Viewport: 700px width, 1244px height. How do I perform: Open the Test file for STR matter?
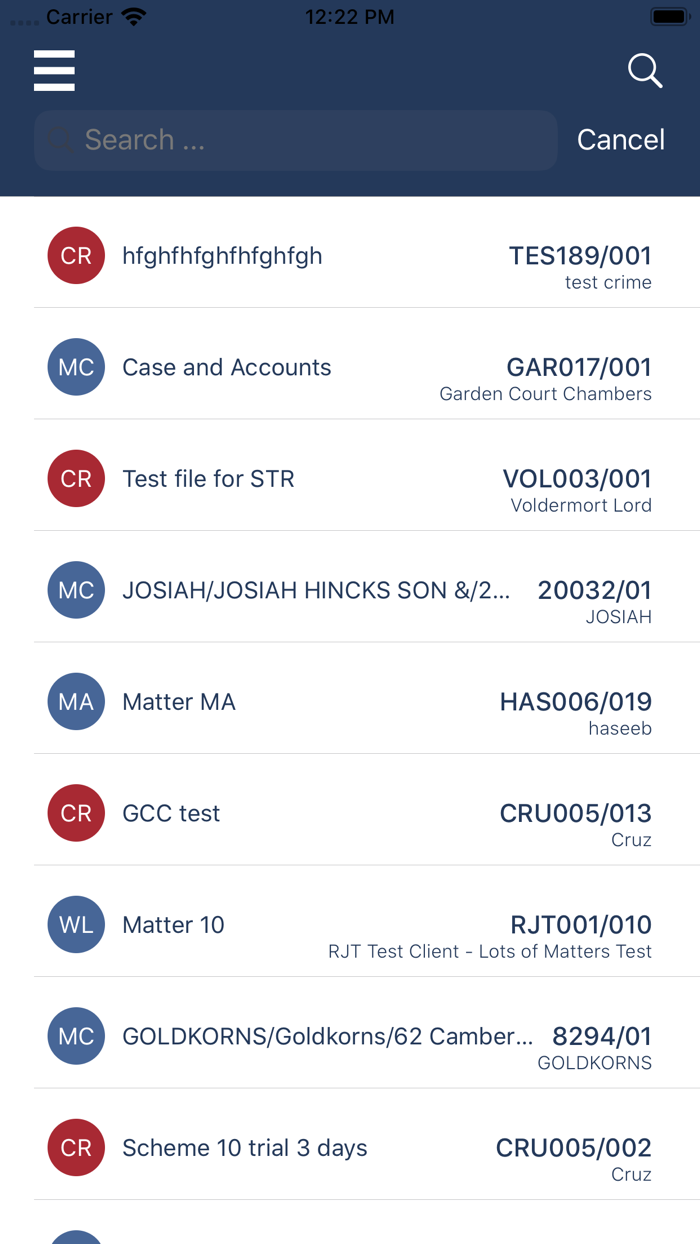pos(350,478)
